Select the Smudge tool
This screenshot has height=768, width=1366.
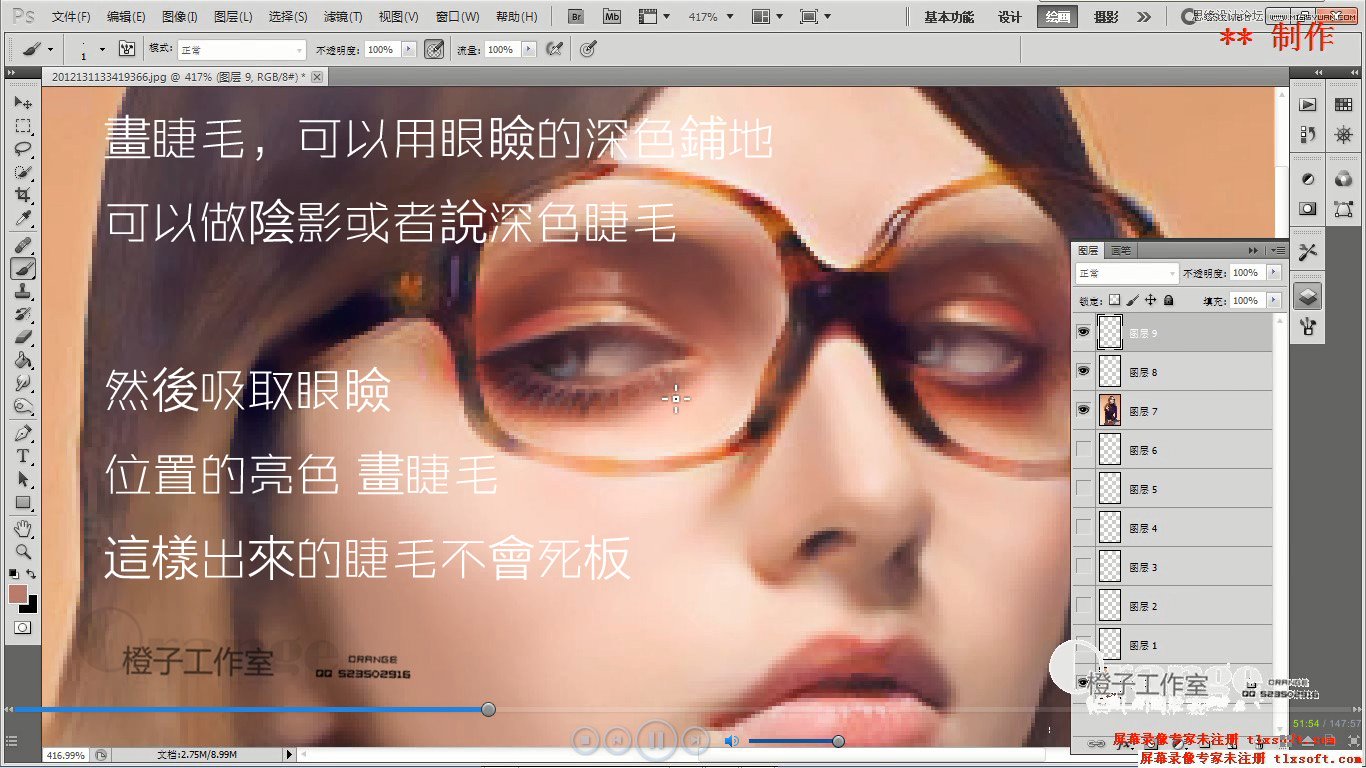(23, 383)
